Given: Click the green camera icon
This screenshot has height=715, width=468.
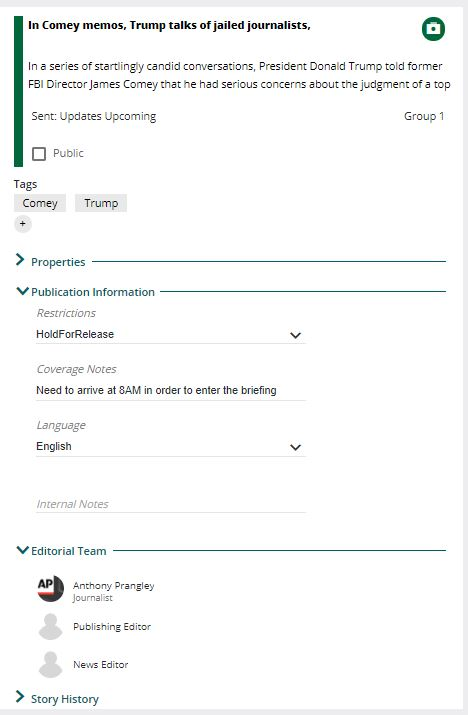Looking at the screenshot, I should pos(433,29).
